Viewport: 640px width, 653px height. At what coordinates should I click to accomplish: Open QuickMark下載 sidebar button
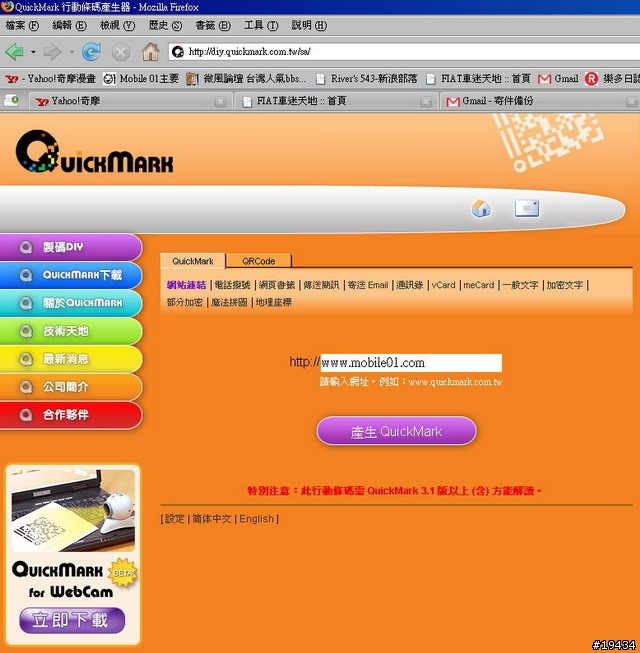pos(71,275)
